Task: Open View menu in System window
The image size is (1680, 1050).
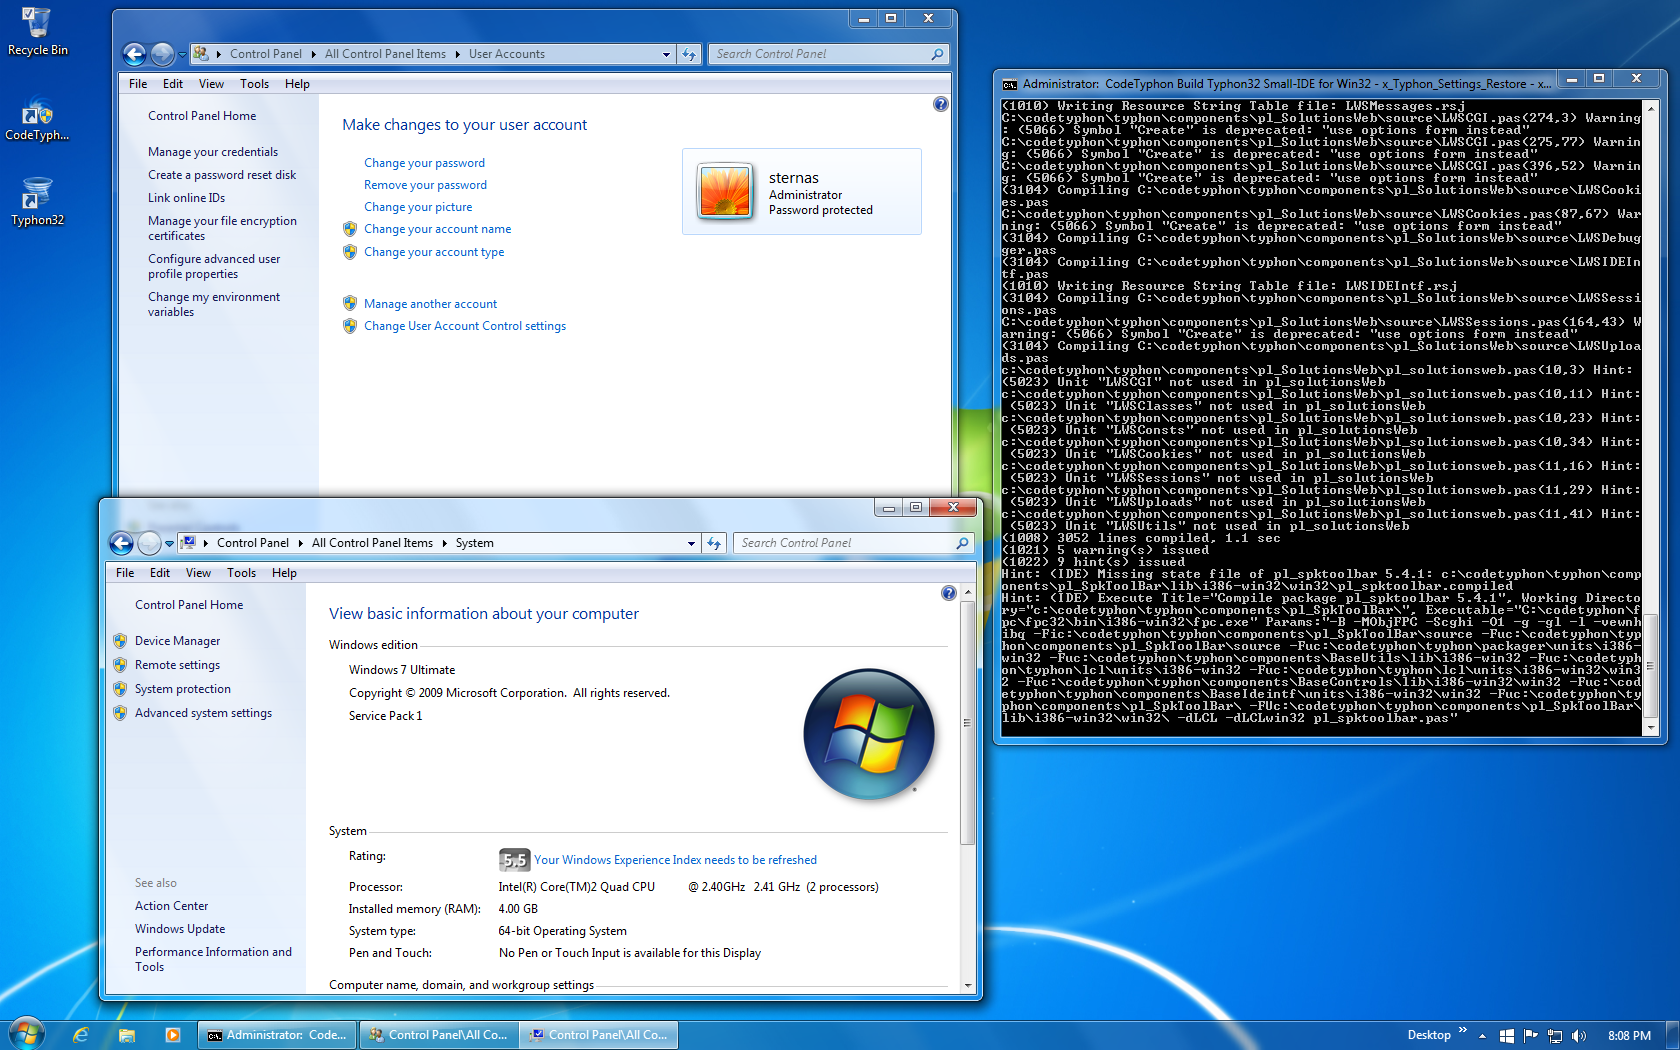Action: 198,573
